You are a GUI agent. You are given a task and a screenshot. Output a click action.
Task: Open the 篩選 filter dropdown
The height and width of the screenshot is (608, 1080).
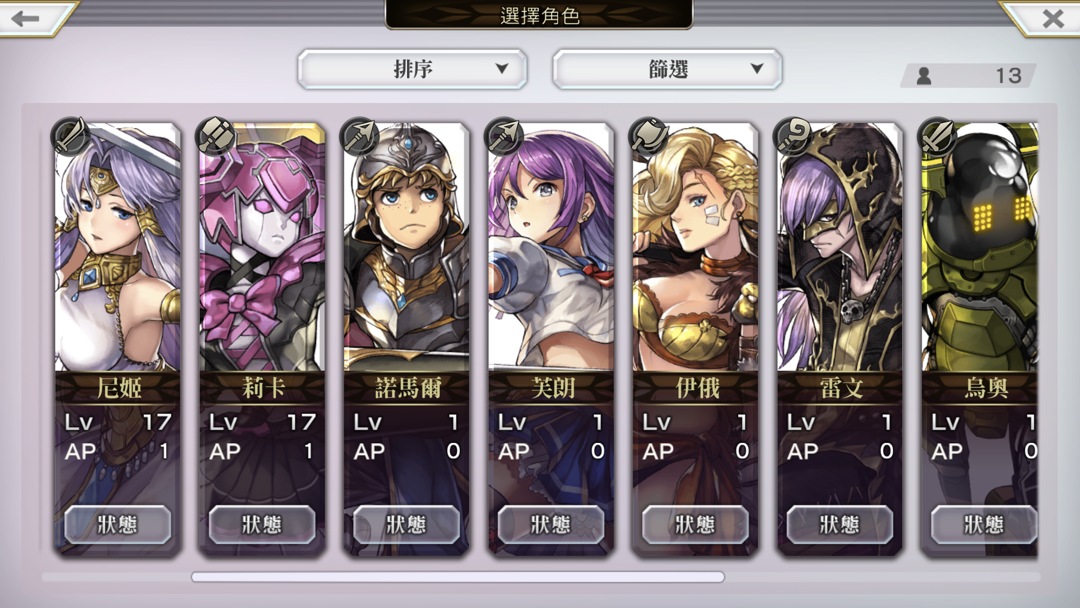pyautogui.click(x=667, y=69)
